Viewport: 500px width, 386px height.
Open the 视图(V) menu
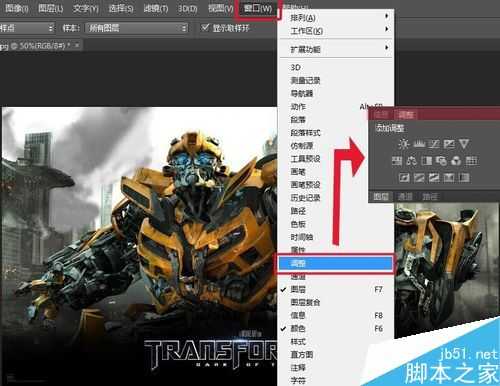click(220, 8)
